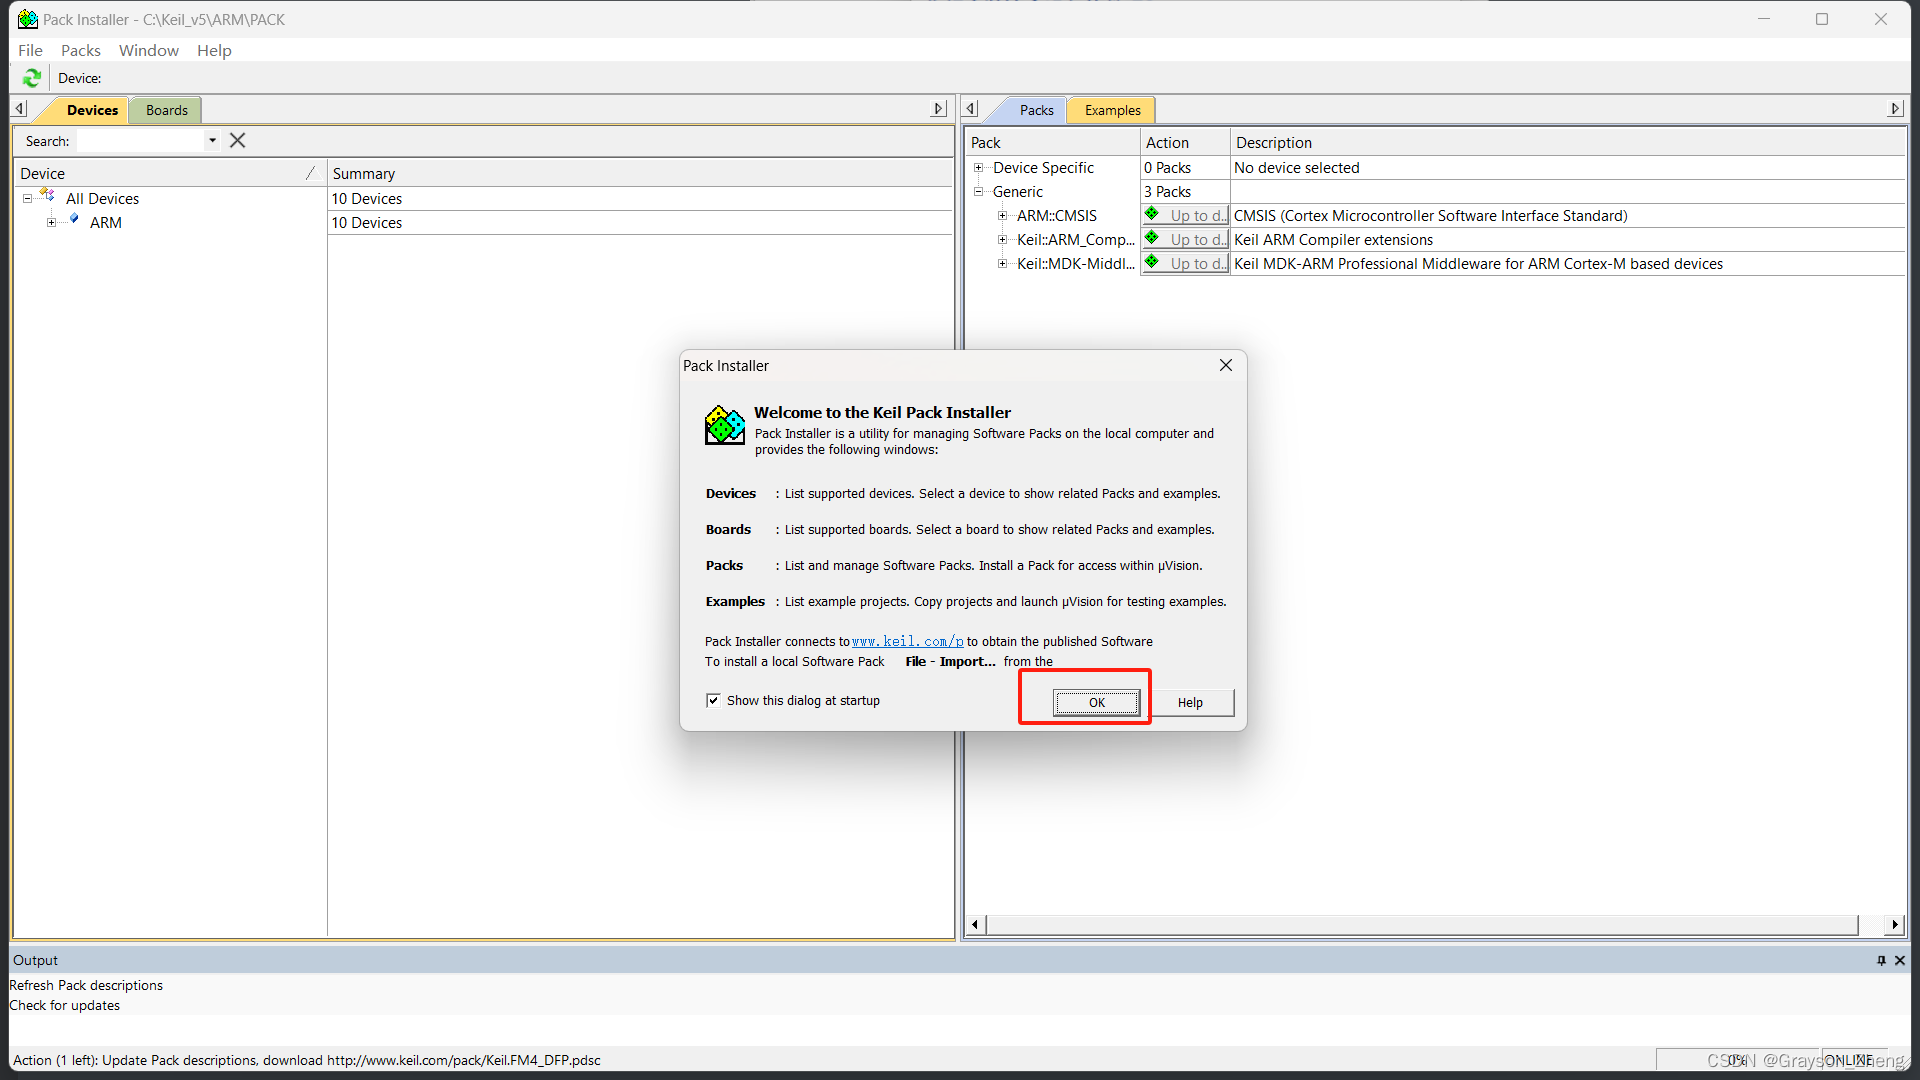
Task: Collapse the Generic pack group
Action: (978, 191)
